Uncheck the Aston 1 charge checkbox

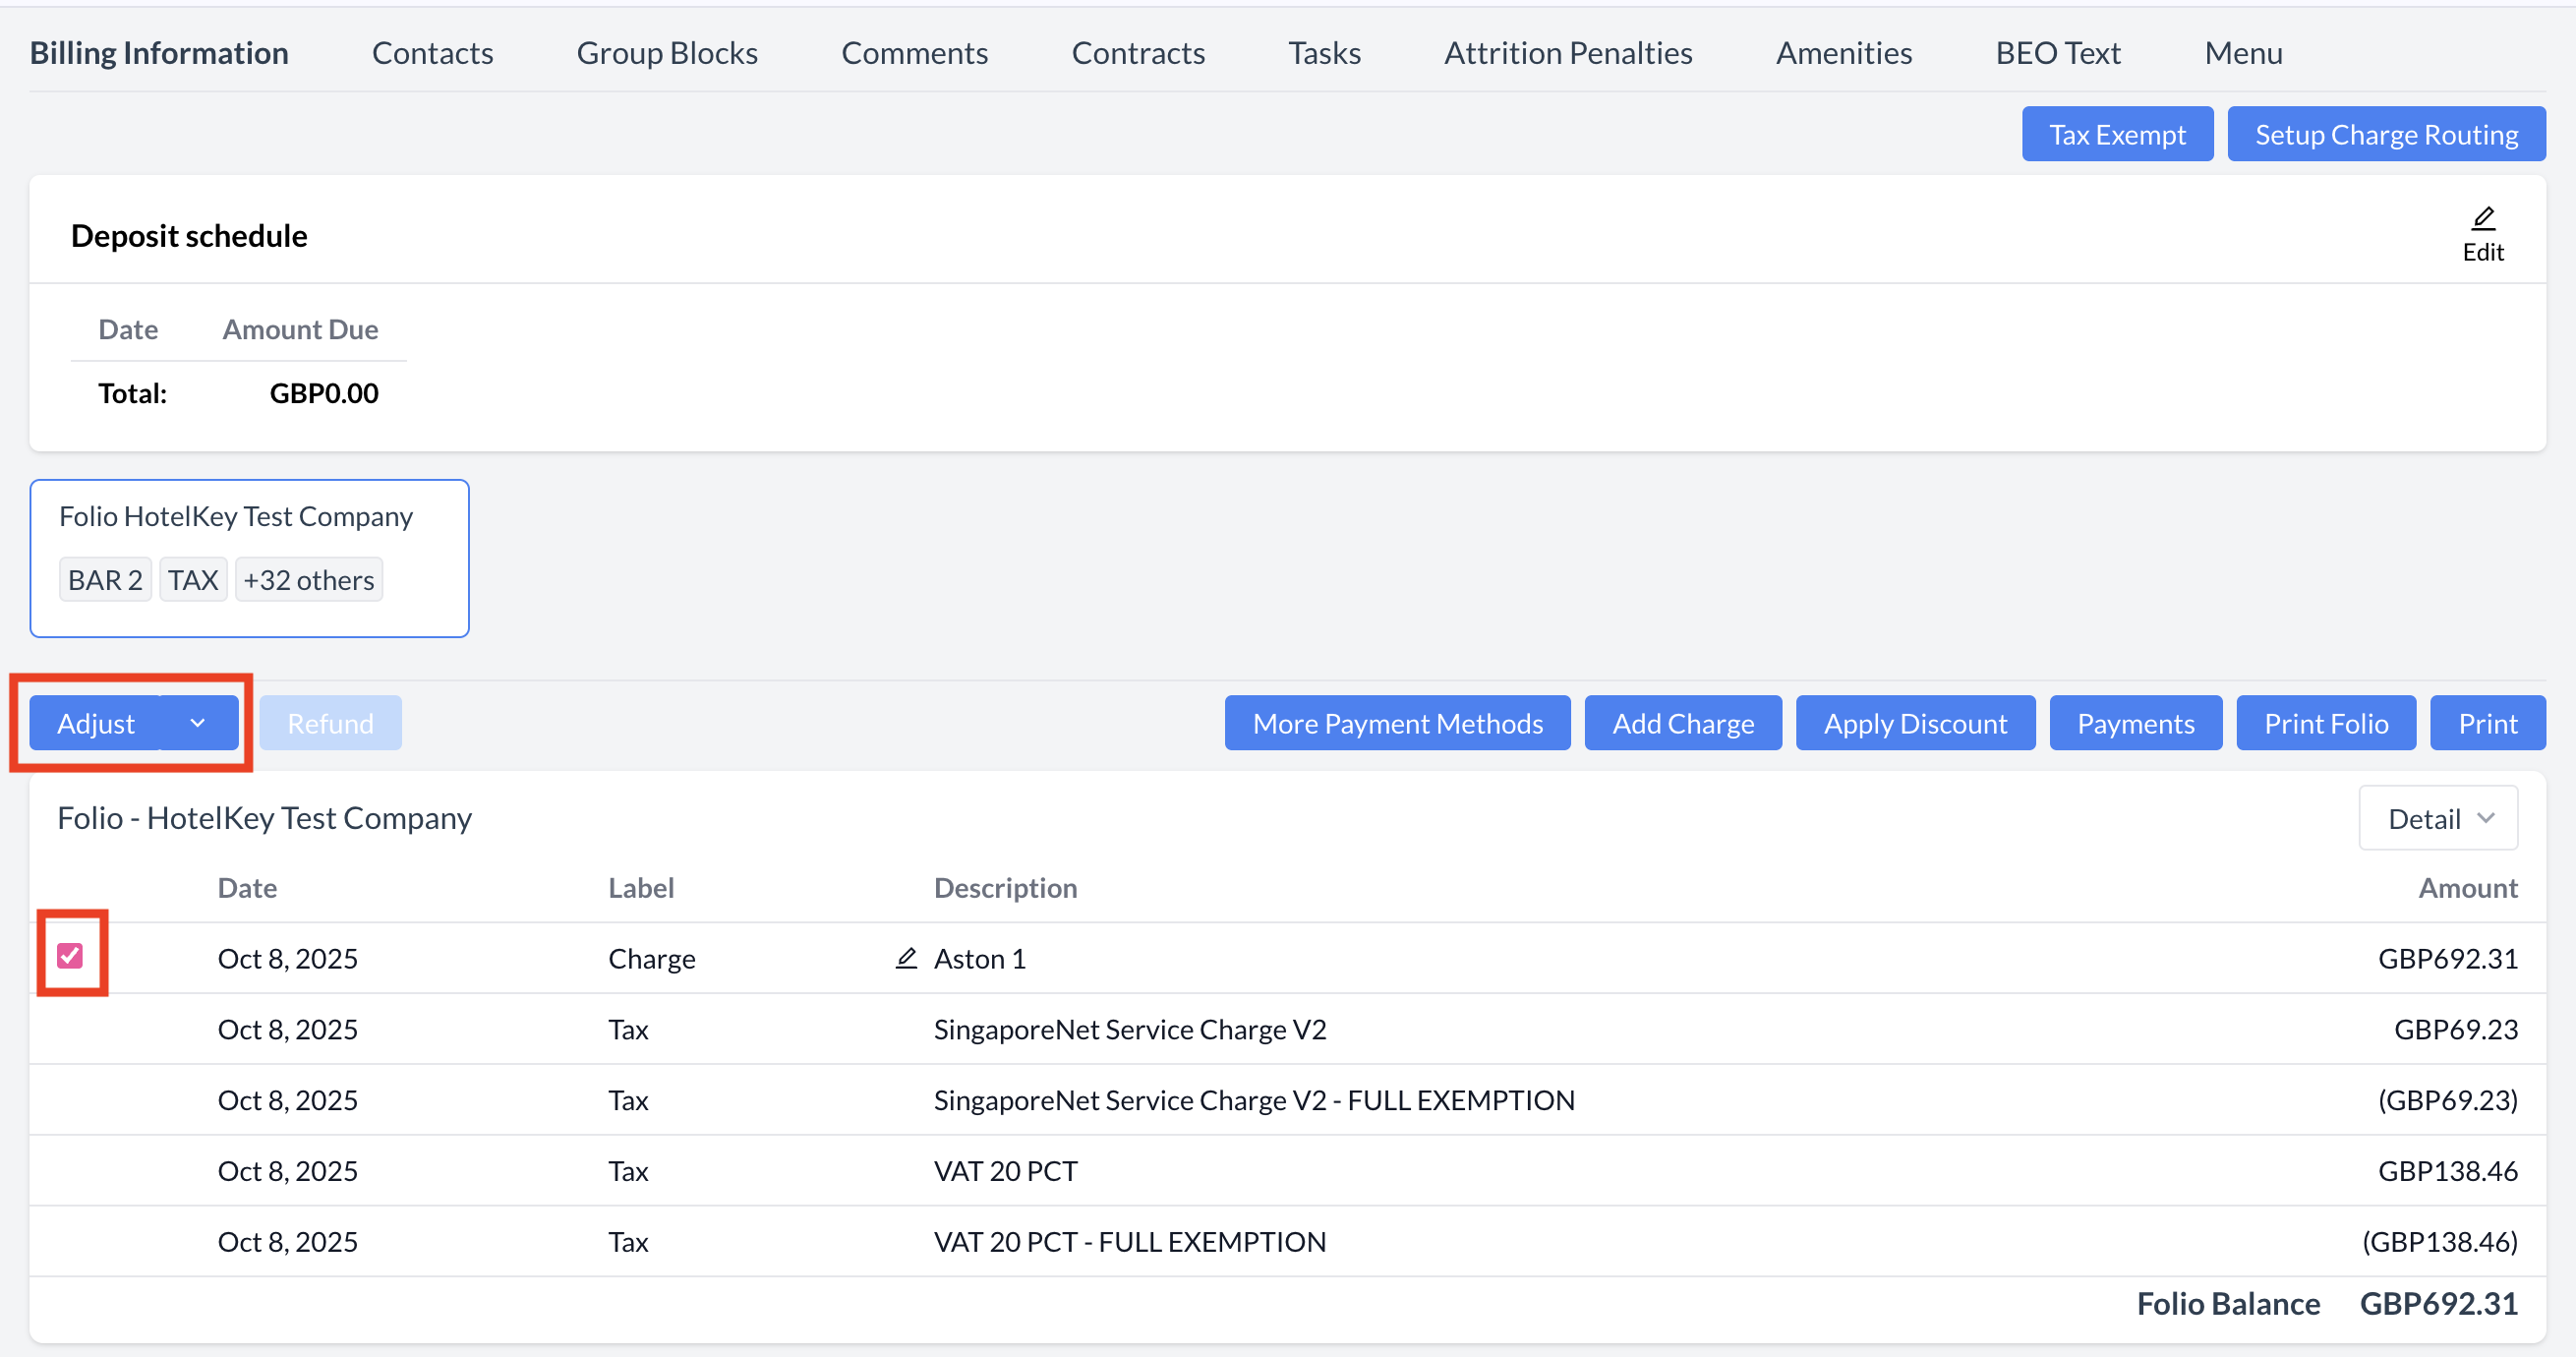coord(70,955)
